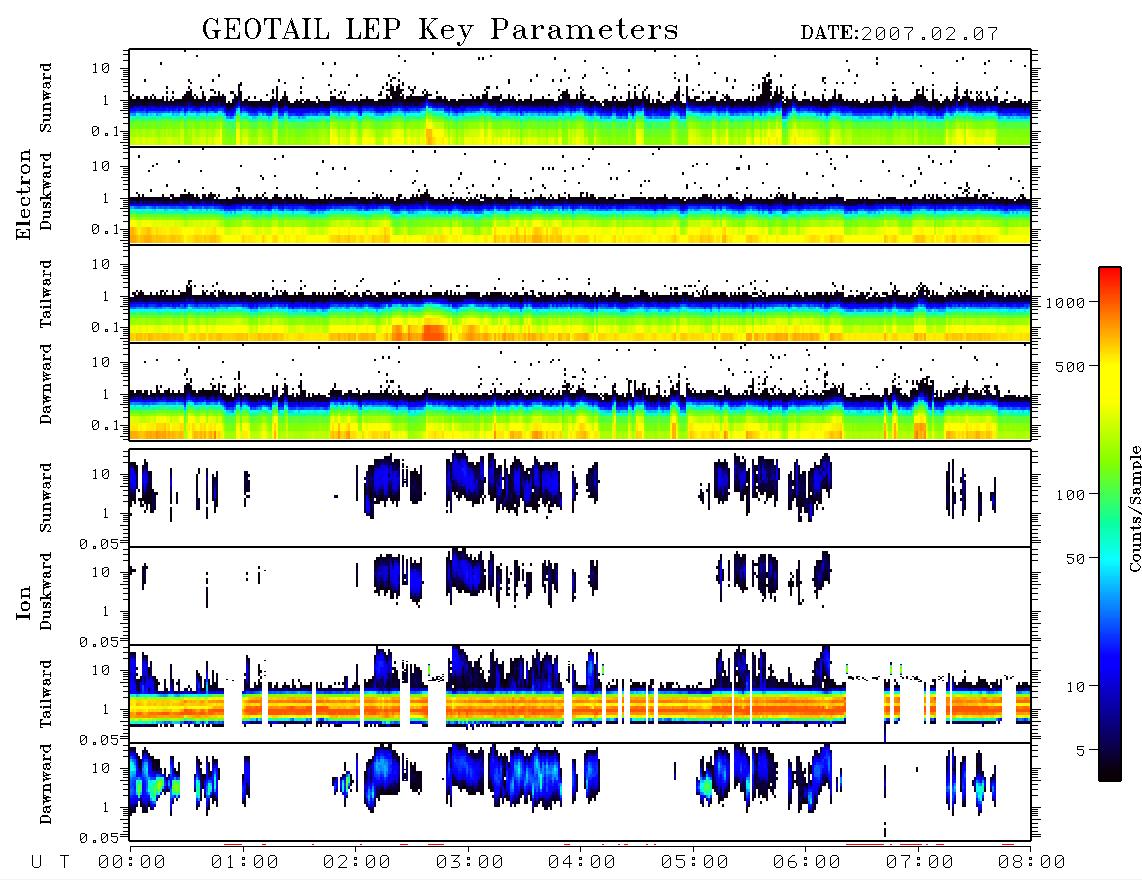Click the Ion Sunward spectrogram panel
Image resolution: width=1142 pixels, height=880 pixels.
(580, 498)
